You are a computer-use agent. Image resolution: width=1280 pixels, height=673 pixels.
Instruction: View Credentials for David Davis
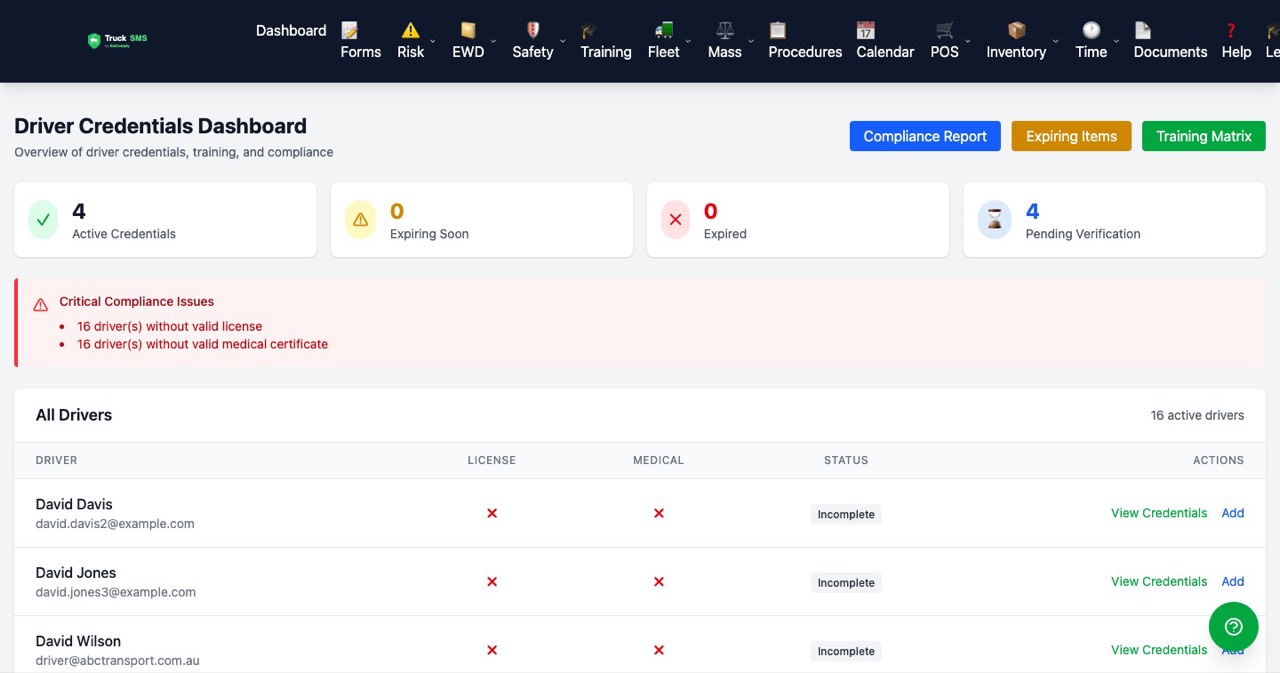coord(1159,513)
